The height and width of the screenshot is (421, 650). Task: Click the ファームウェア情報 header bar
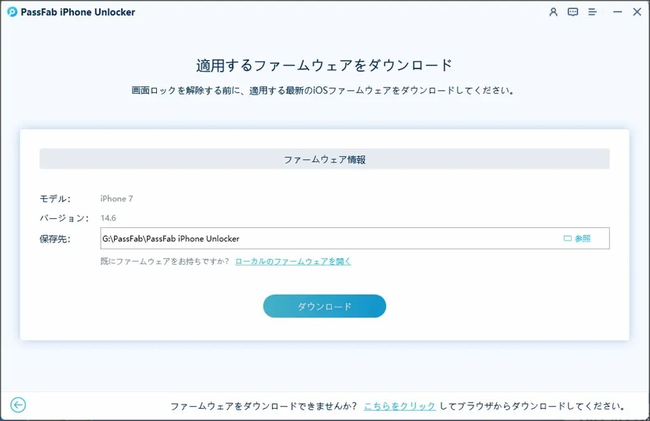[325, 159]
